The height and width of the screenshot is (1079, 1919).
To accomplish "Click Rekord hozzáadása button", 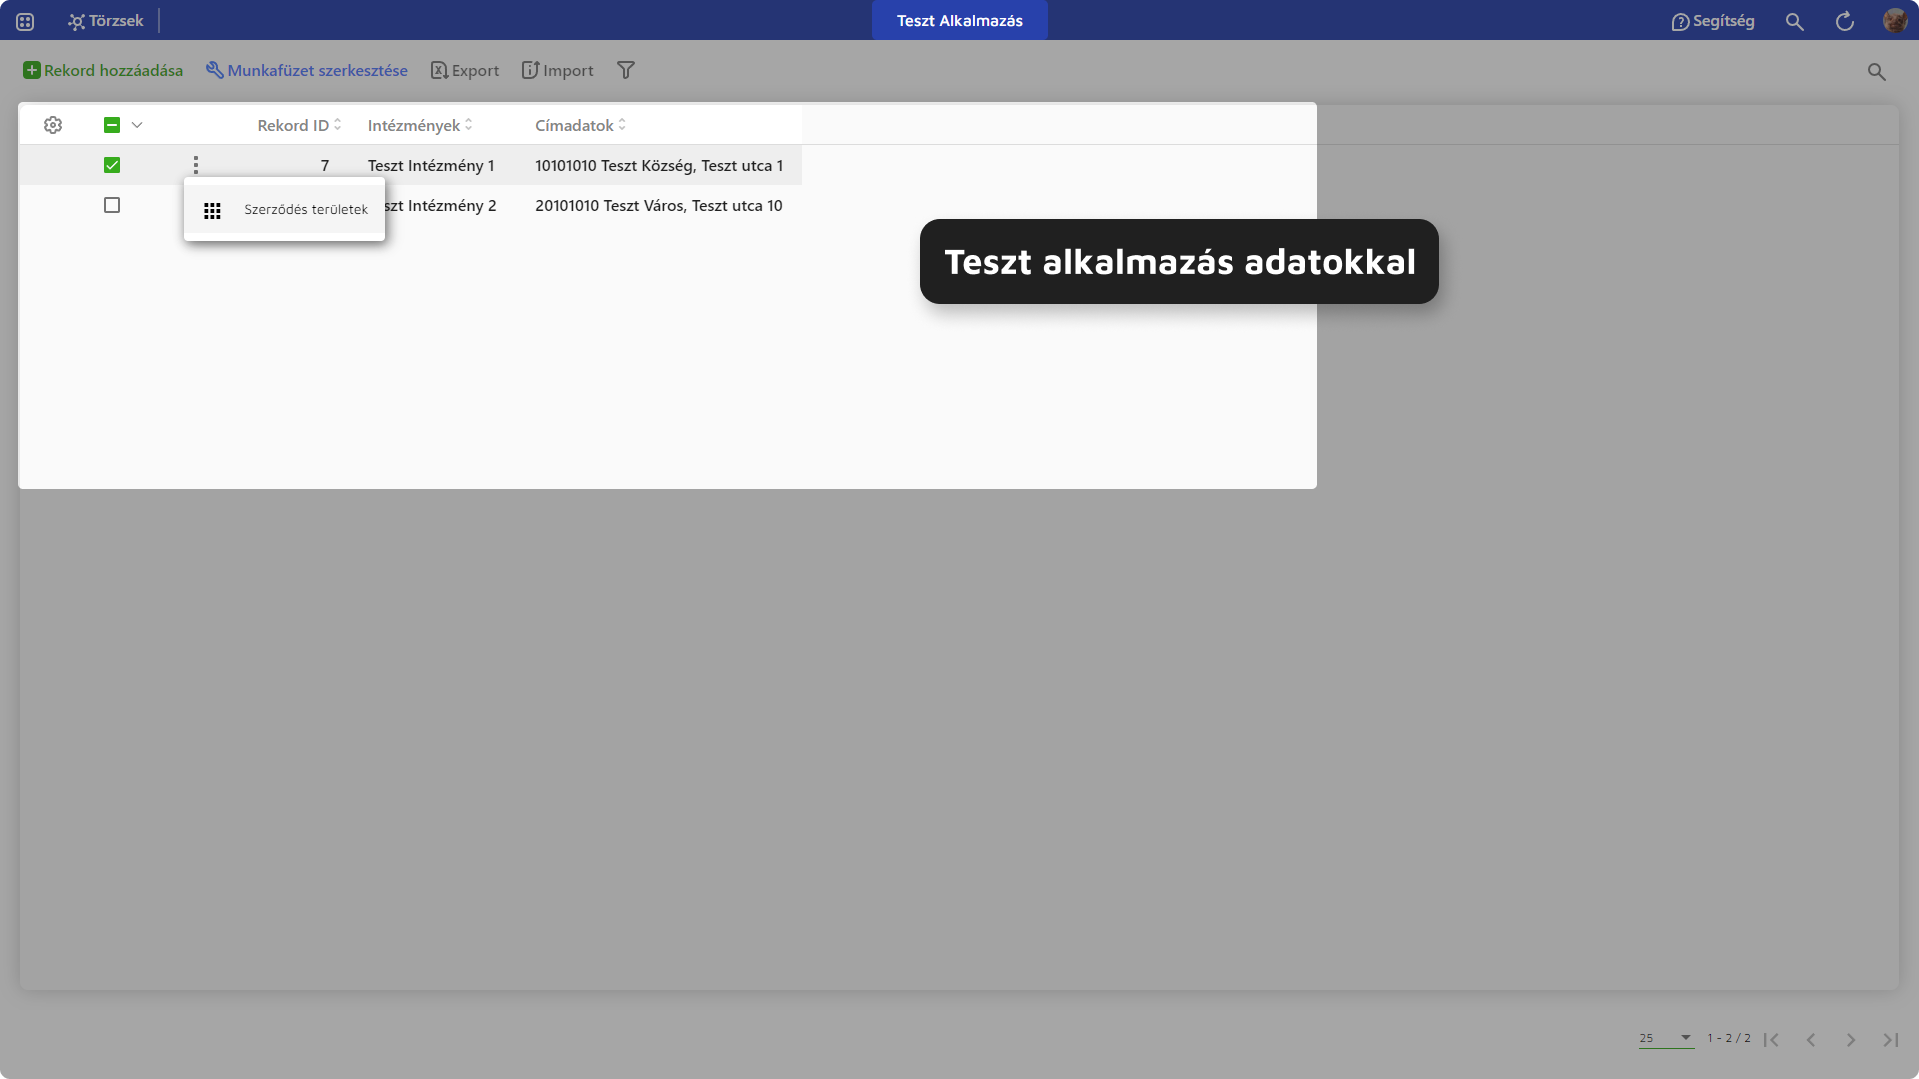I will point(103,70).
